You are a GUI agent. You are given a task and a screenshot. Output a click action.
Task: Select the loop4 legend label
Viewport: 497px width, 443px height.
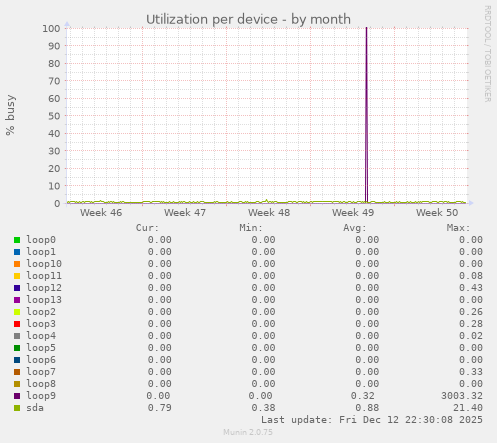pyautogui.click(x=41, y=336)
